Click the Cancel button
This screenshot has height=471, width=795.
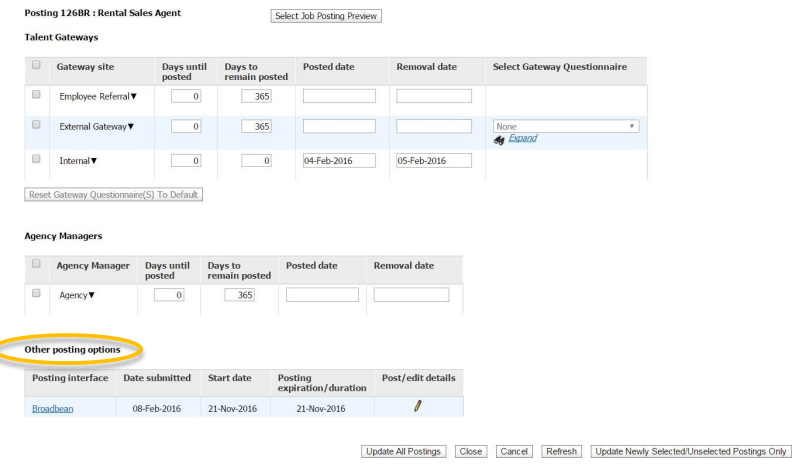tap(514, 452)
